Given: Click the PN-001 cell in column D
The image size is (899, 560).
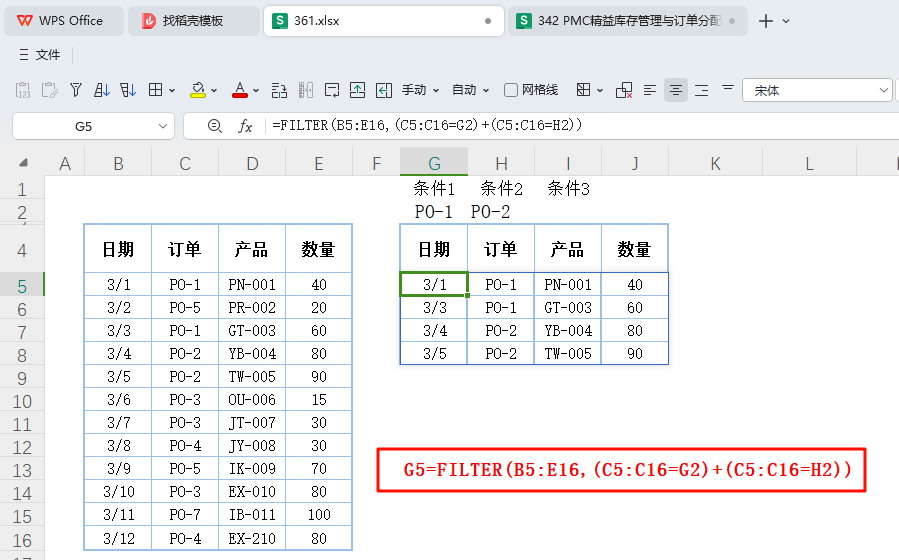Looking at the screenshot, I should [252, 284].
